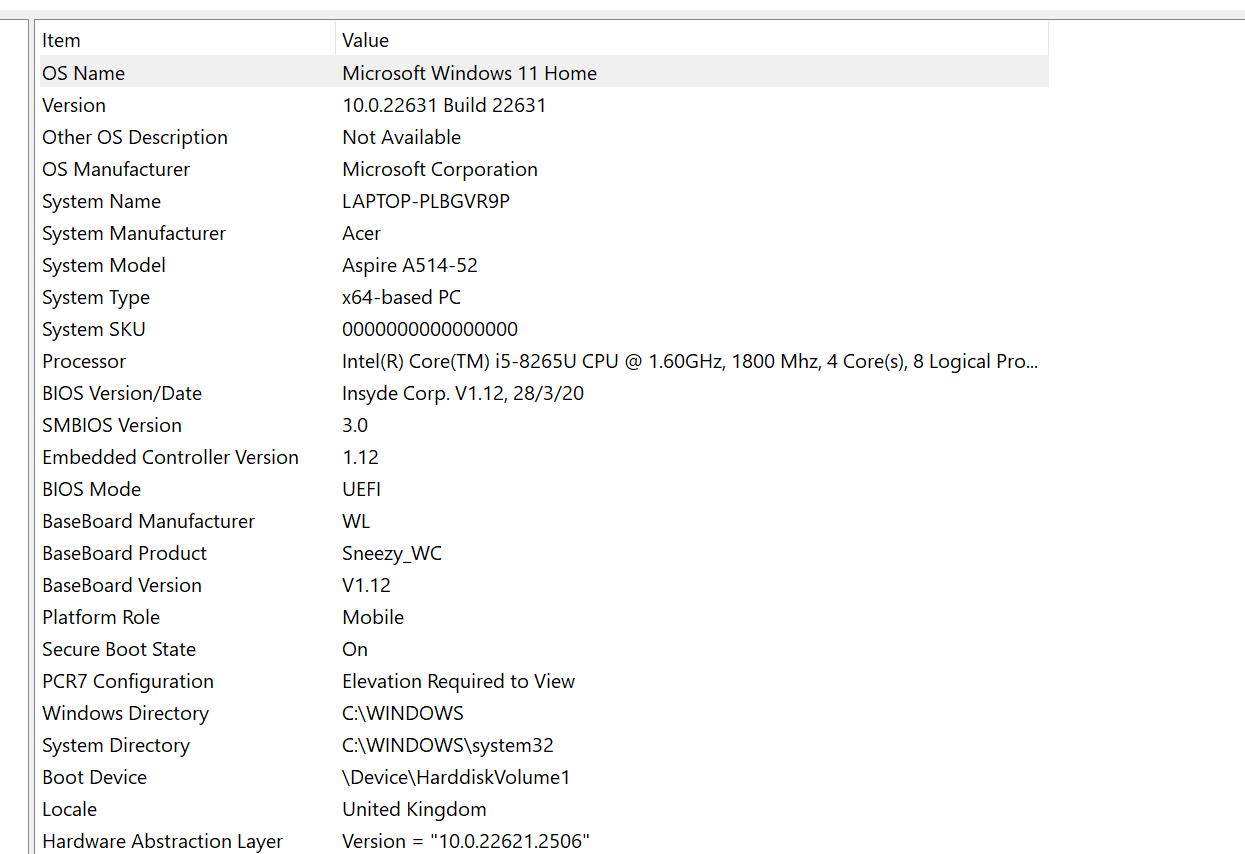Click the United Kingdom value
This screenshot has width=1245, height=854.
coord(414,809)
